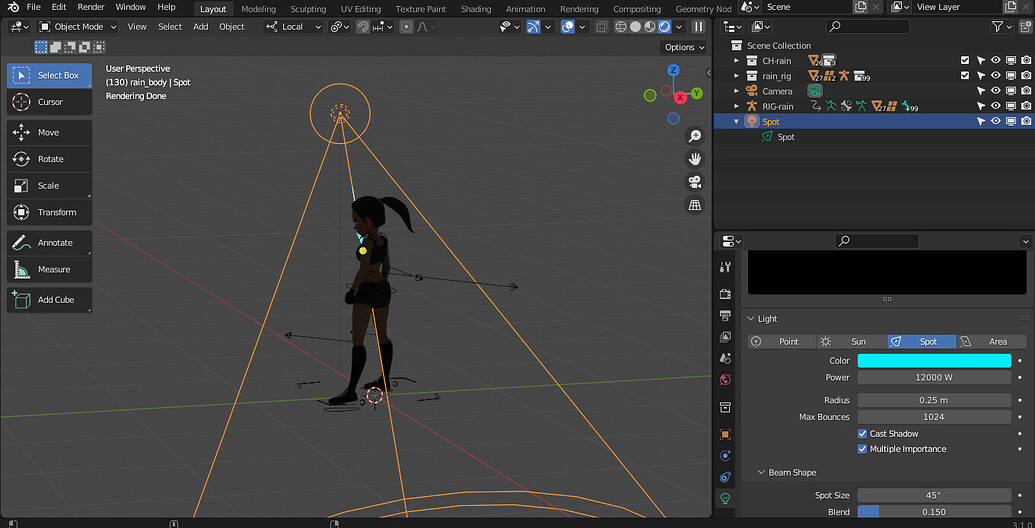Activate the Add Cube tool
The height and width of the screenshot is (528, 1035).
pos(50,300)
